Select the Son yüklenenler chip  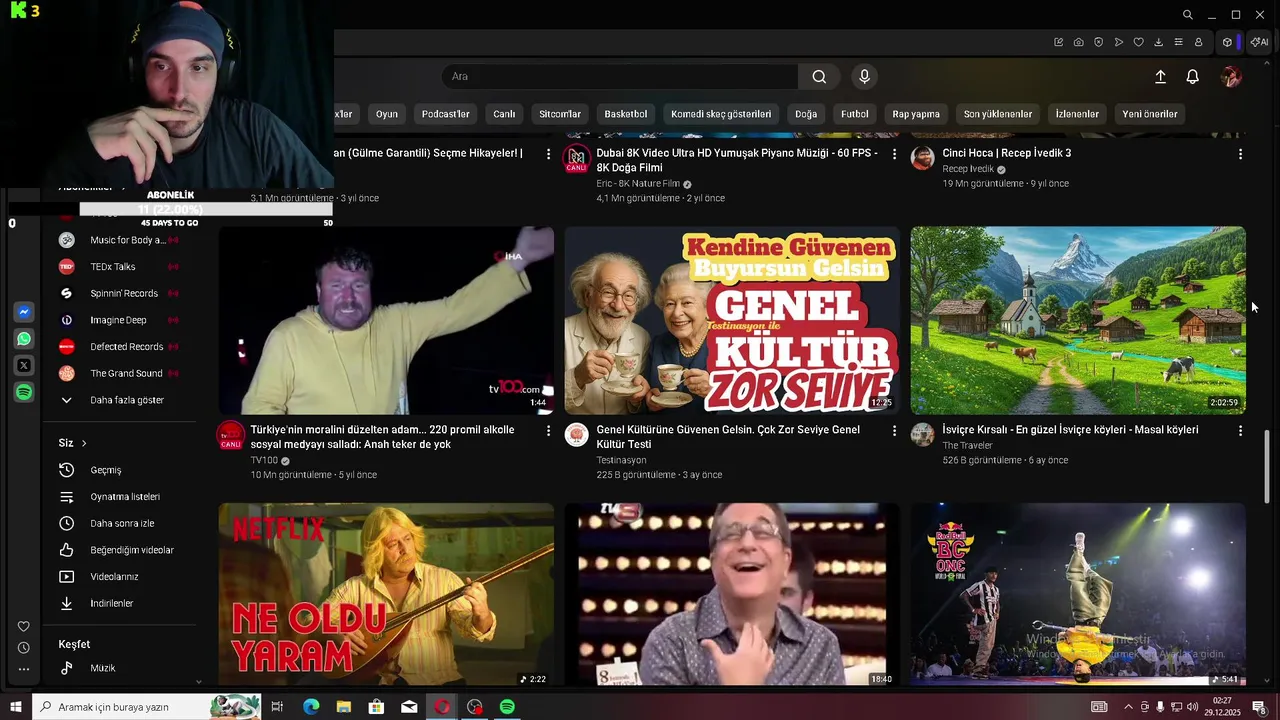click(x=998, y=114)
